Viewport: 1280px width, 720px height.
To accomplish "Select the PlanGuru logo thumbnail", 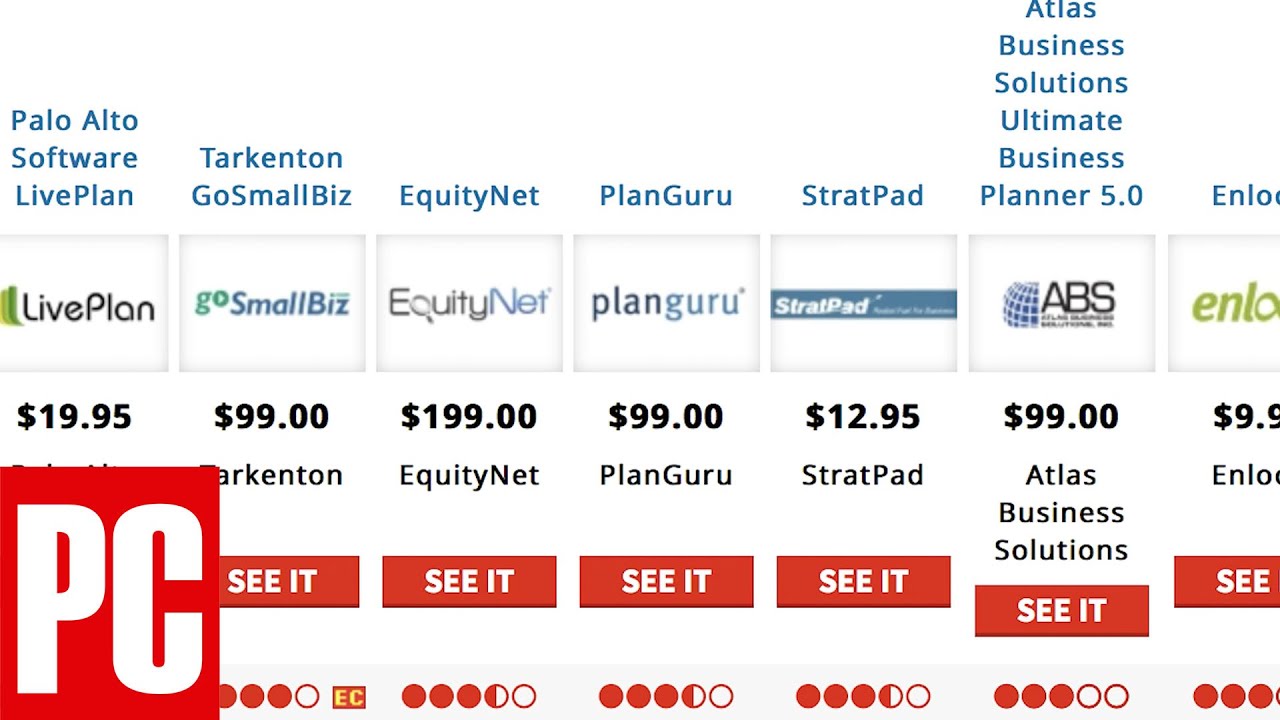I will tap(666, 303).
